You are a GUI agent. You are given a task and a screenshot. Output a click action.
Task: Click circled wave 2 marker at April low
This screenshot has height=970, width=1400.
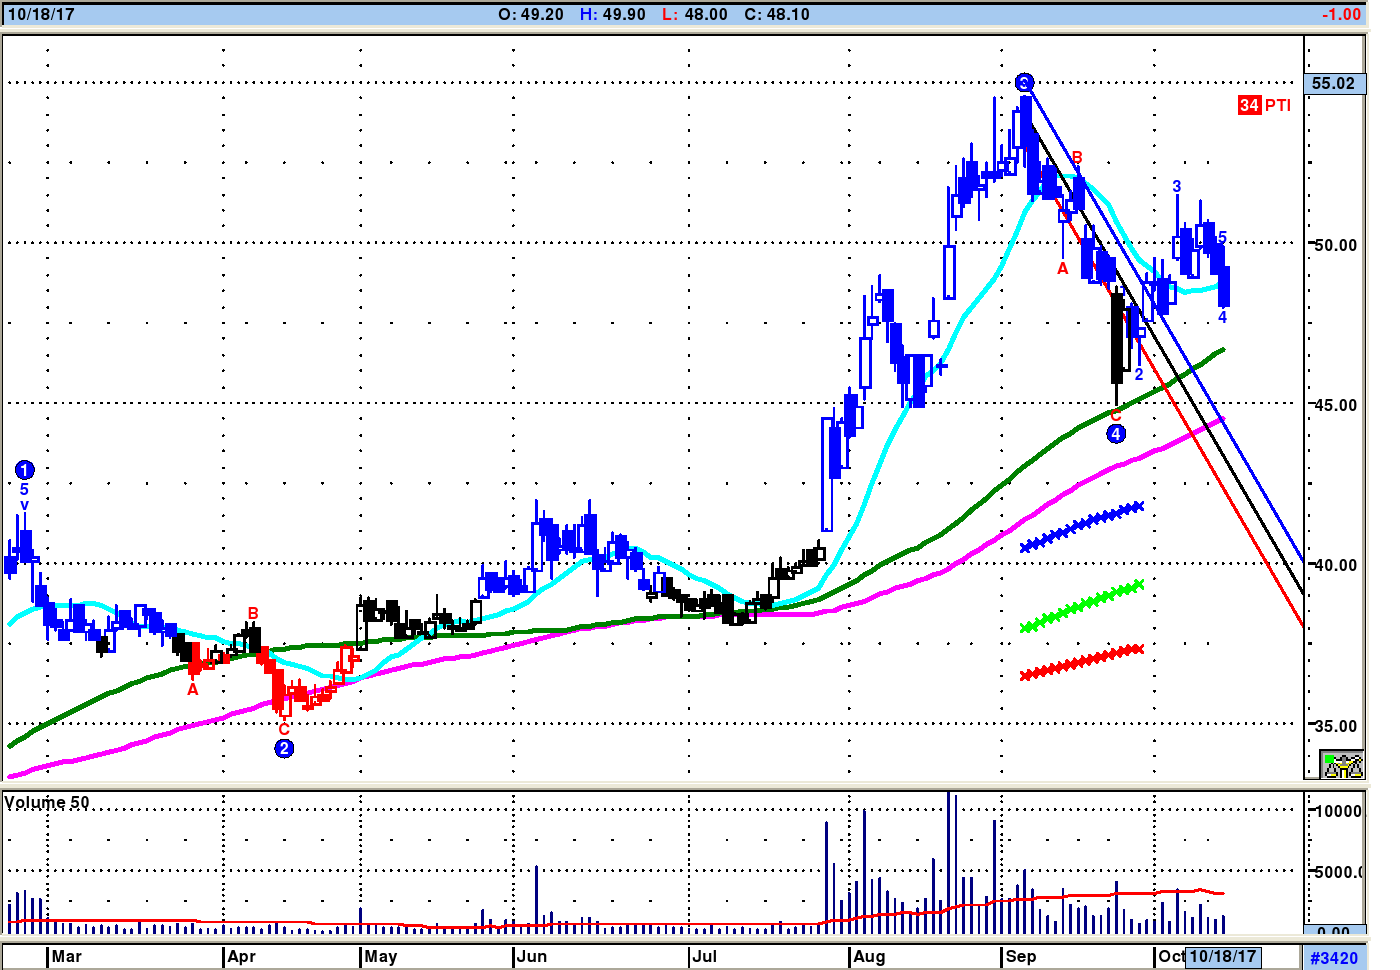[x=284, y=748]
